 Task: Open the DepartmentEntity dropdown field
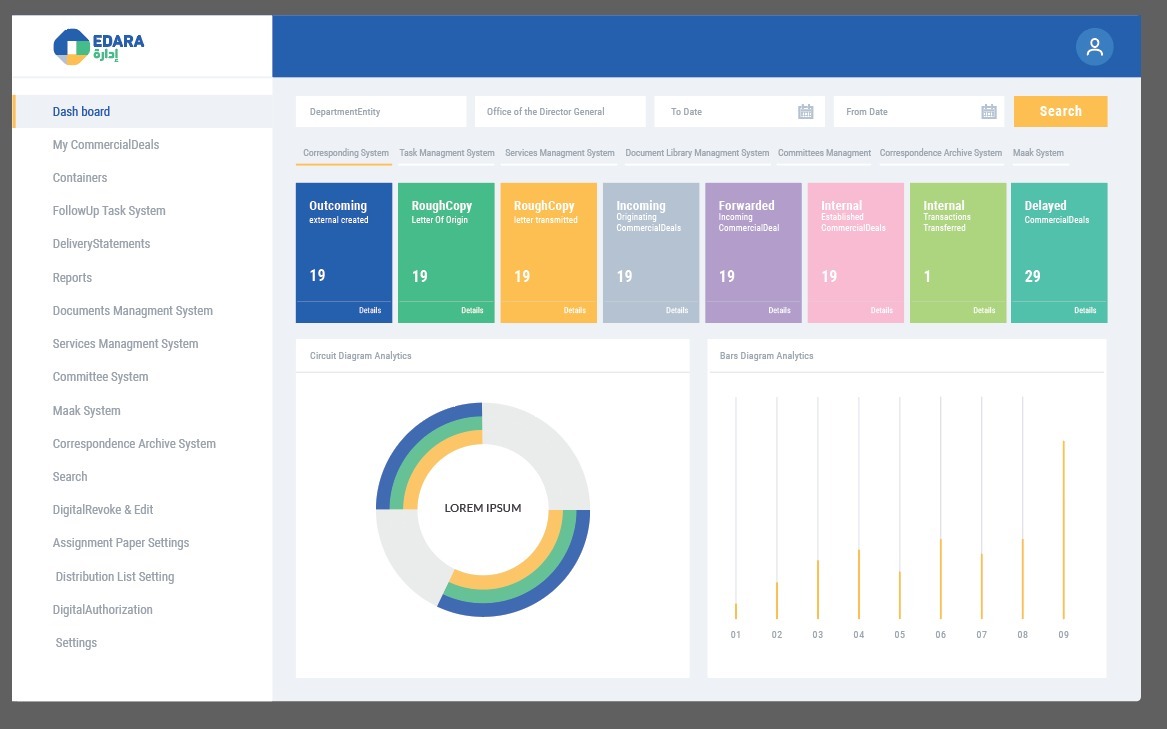point(381,112)
